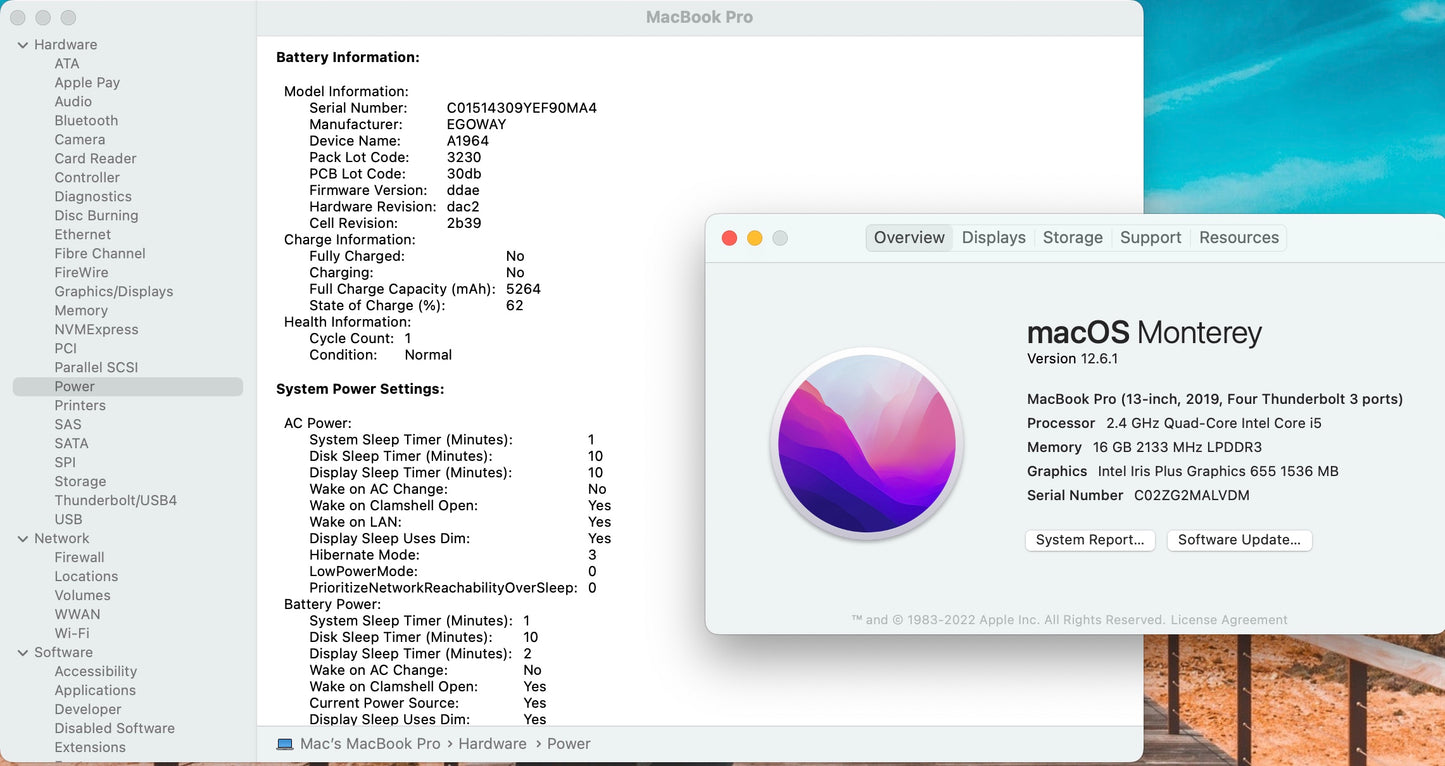Click the System Report button
Viewport: 1445px width, 766px height.
(x=1090, y=540)
